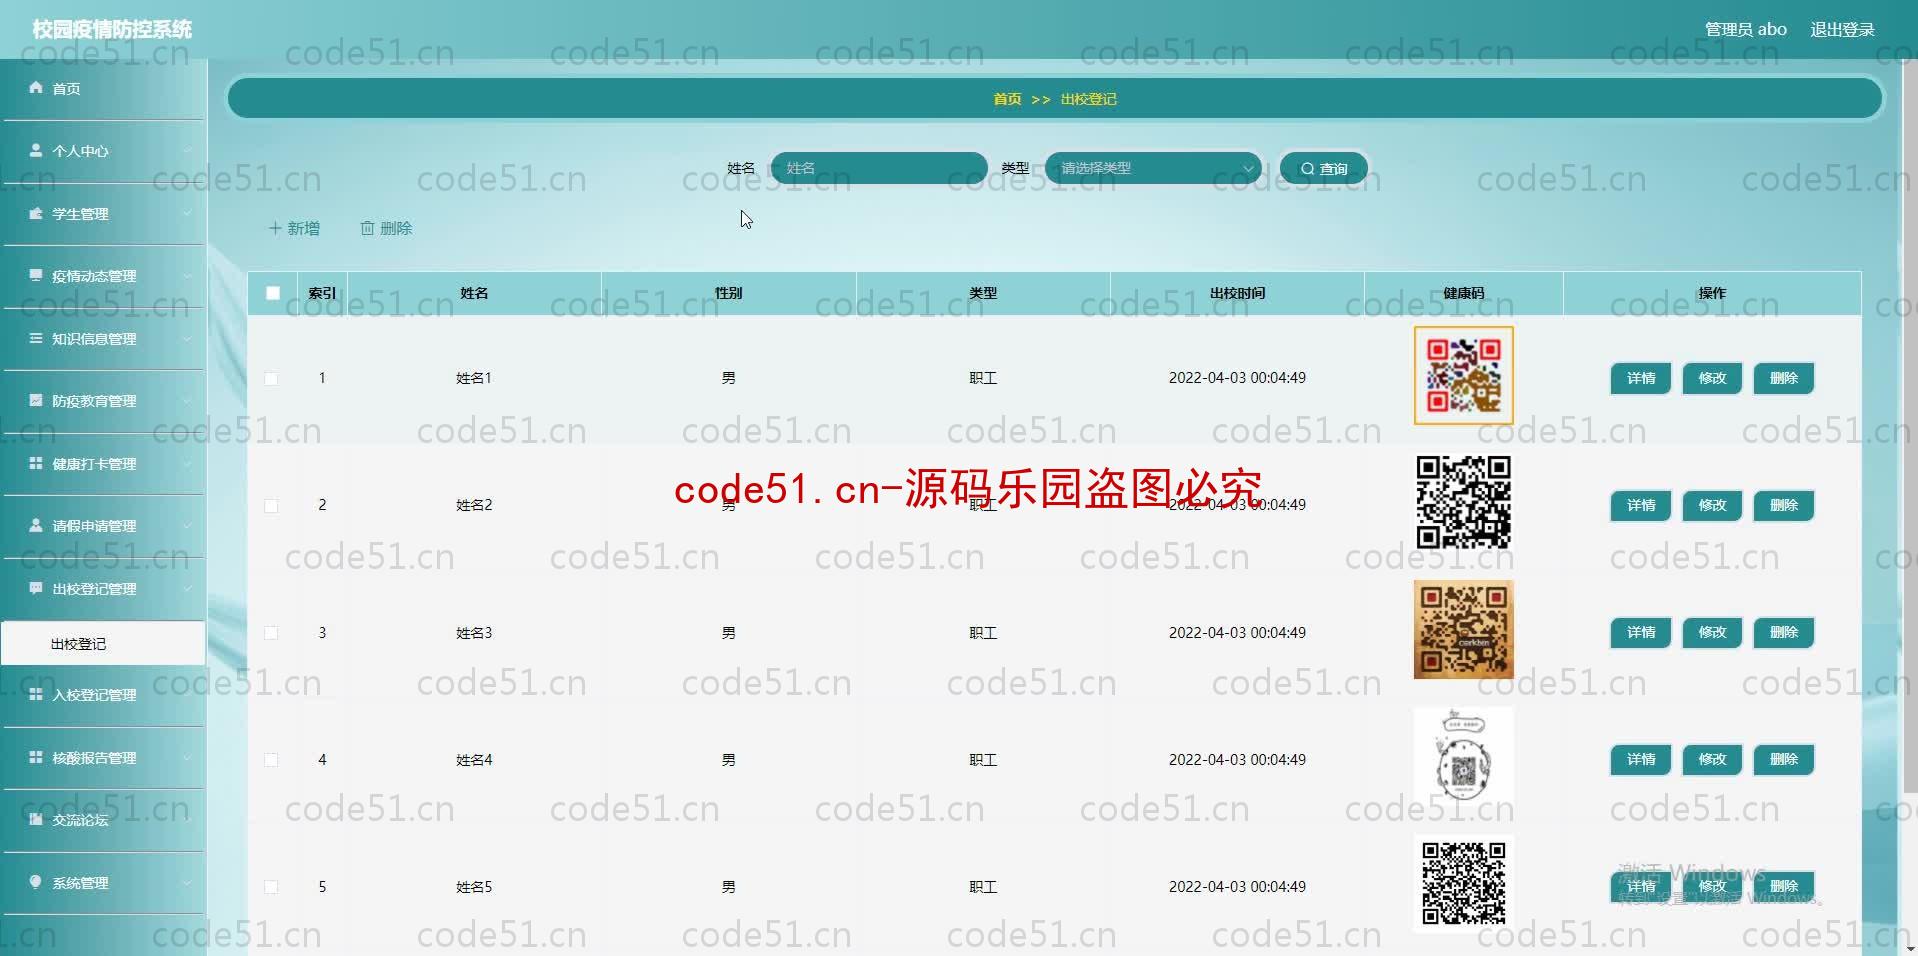
Task: Expand the 疫情动态管理 menu arrow
Action: 187,275
